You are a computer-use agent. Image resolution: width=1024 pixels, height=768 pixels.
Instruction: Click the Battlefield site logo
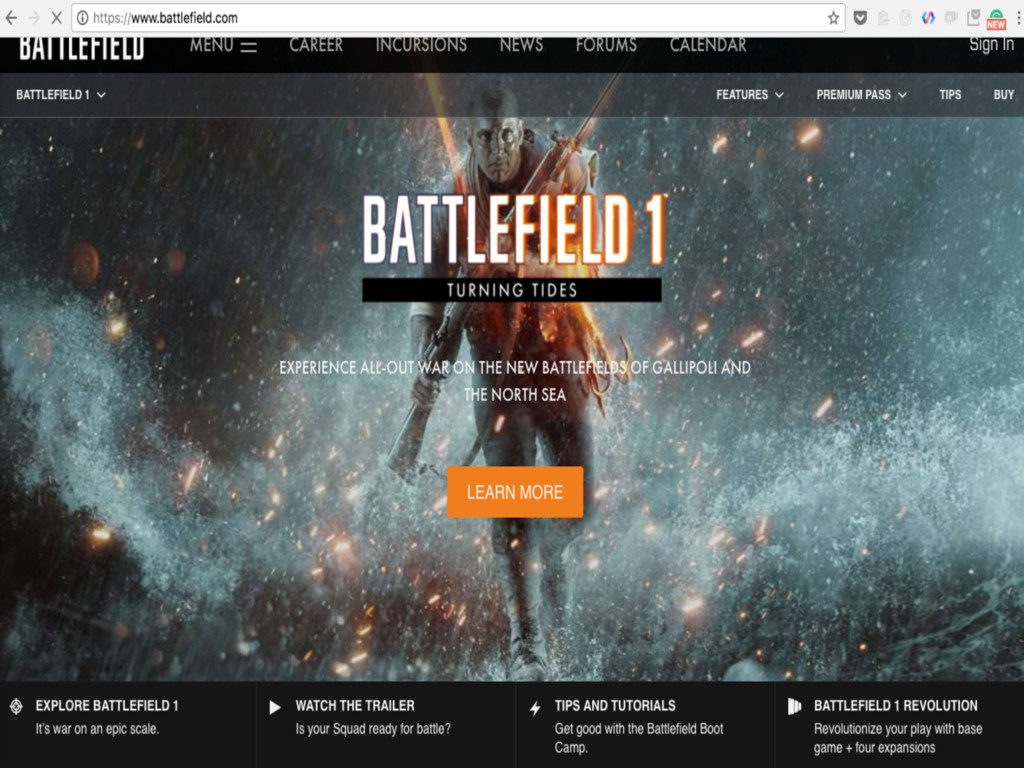click(82, 48)
